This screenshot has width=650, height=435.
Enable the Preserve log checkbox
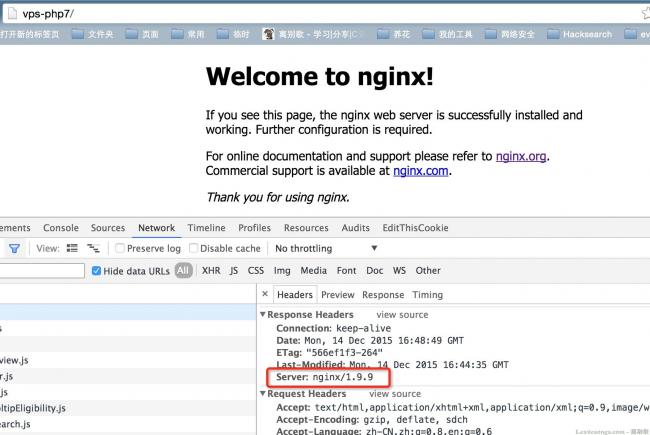(x=120, y=249)
